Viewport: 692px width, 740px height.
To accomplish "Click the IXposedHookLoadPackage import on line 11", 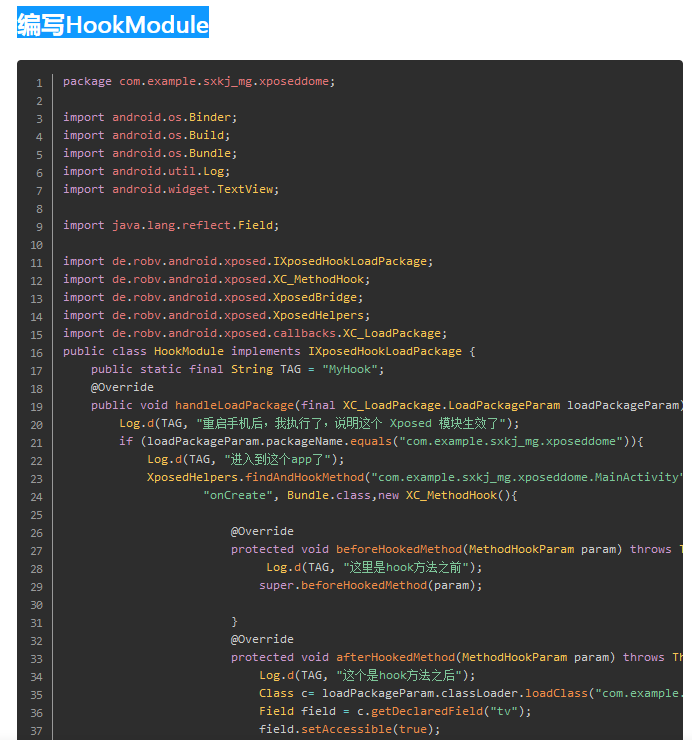I will coord(248,261).
